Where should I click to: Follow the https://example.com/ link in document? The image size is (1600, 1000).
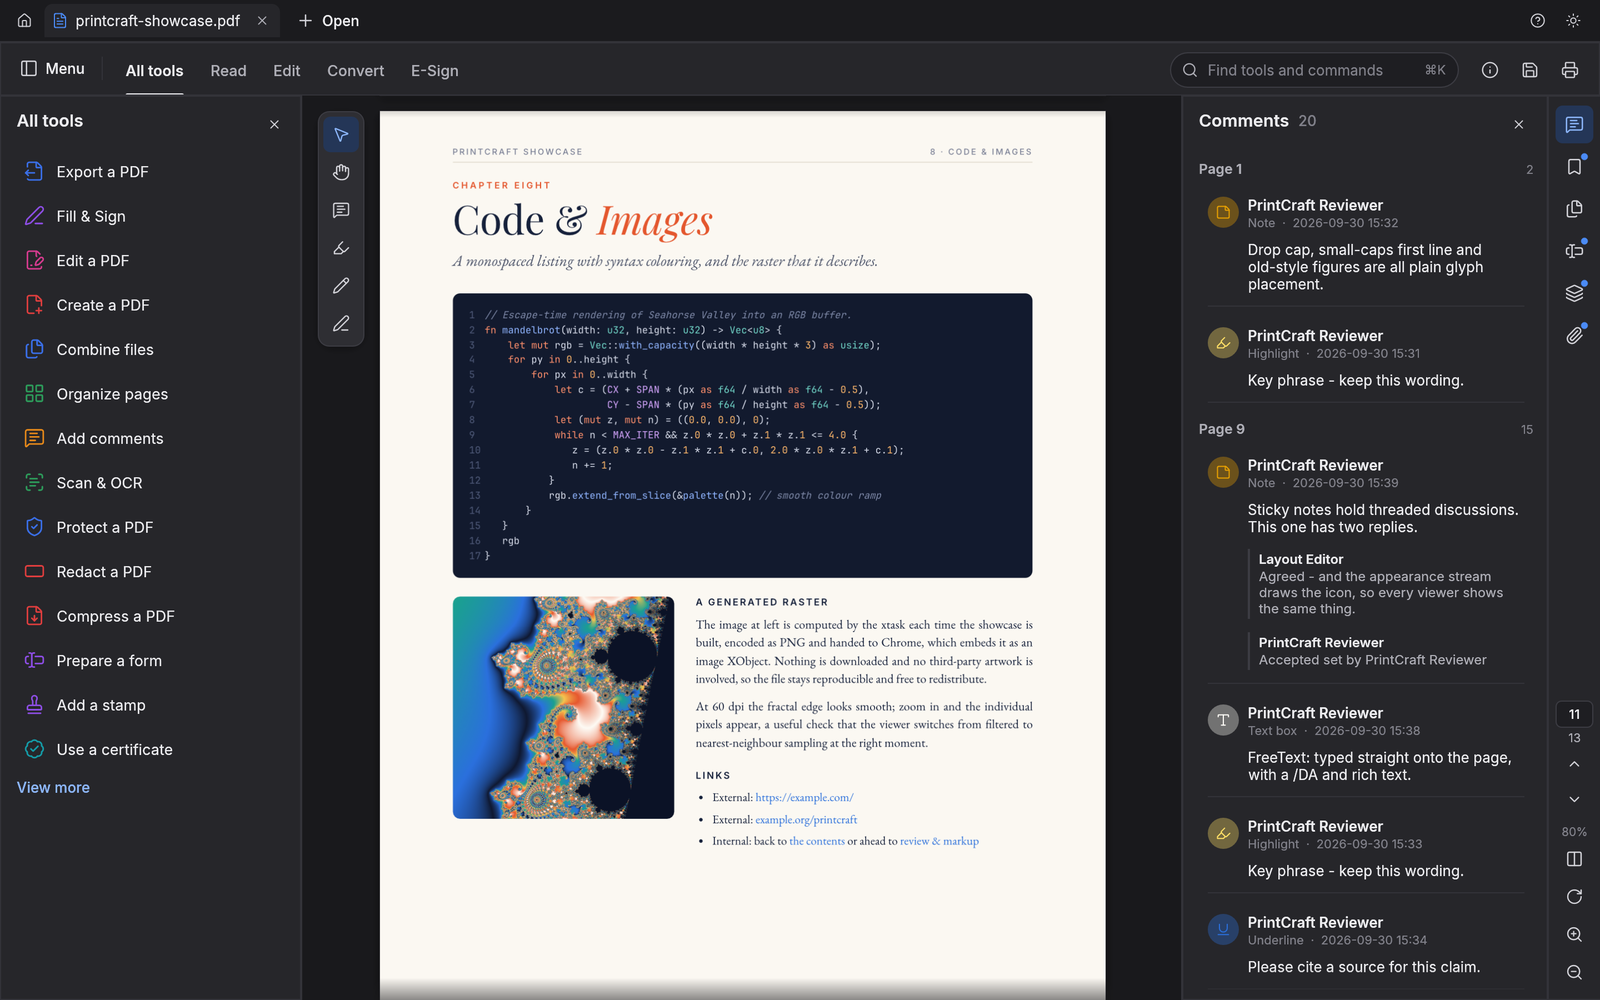click(804, 798)
